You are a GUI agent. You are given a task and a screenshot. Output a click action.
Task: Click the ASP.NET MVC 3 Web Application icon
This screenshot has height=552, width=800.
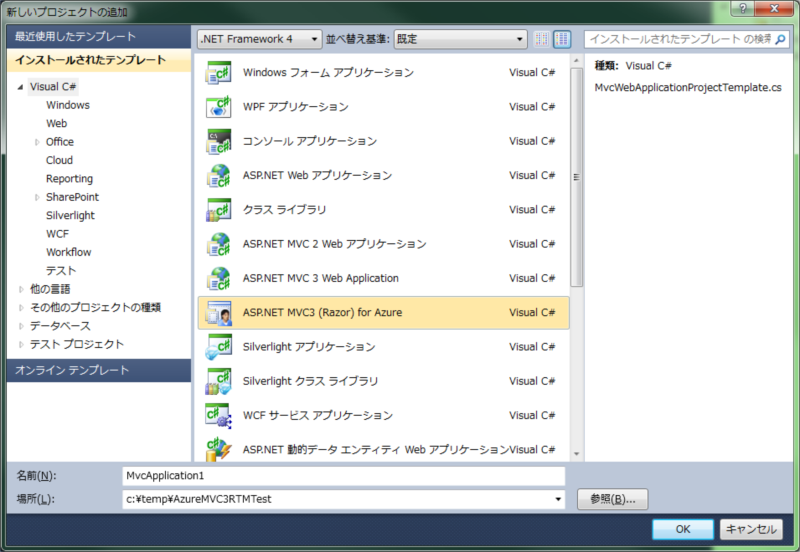point(218,278)
